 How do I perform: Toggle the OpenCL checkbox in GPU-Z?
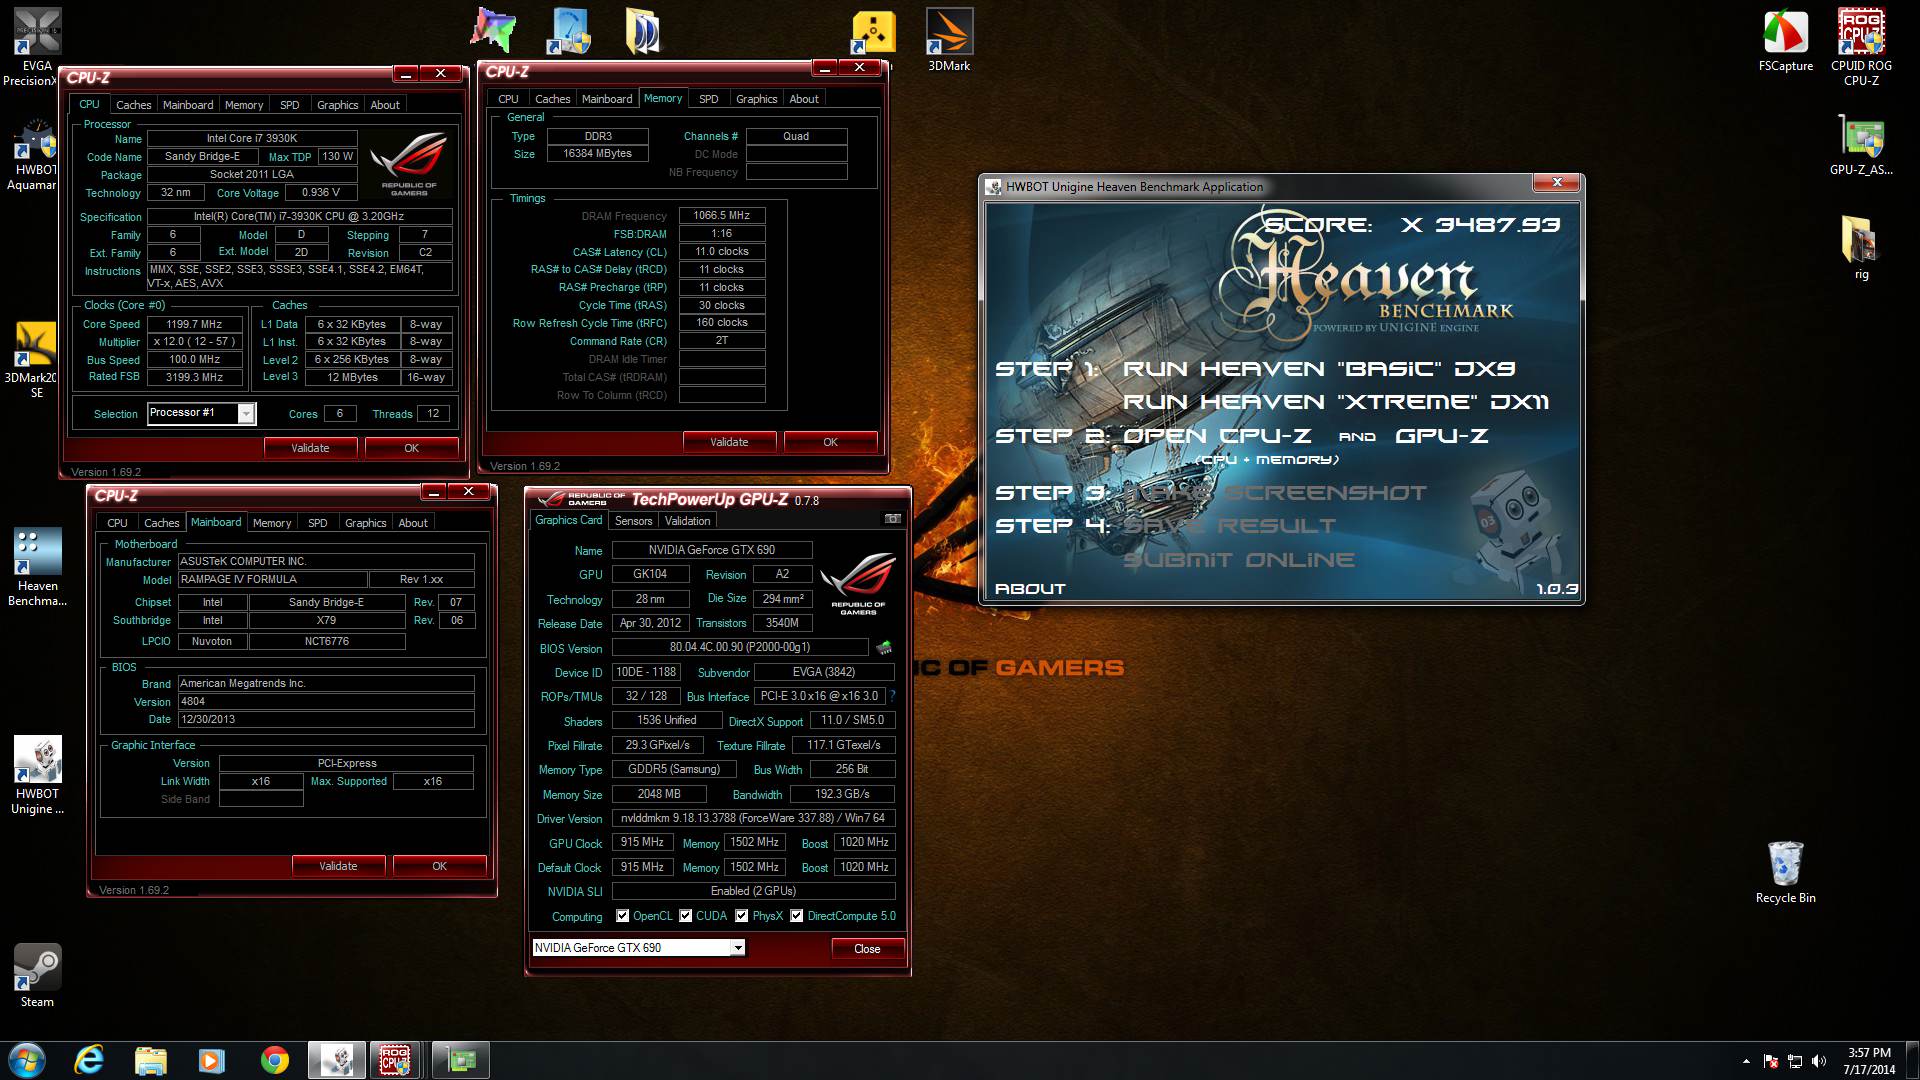click(622, 916)
